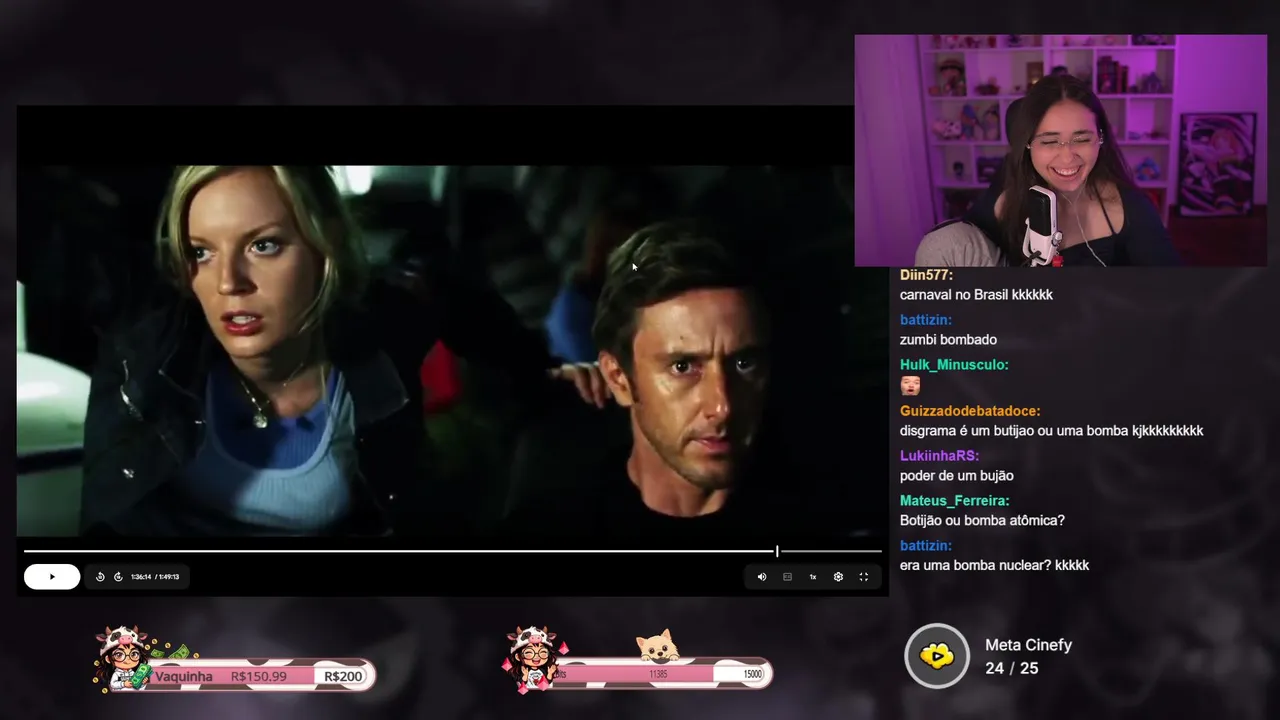Click the video progress seek bar
Viewport: 1280px width, 720px height.
click(452, 551)
